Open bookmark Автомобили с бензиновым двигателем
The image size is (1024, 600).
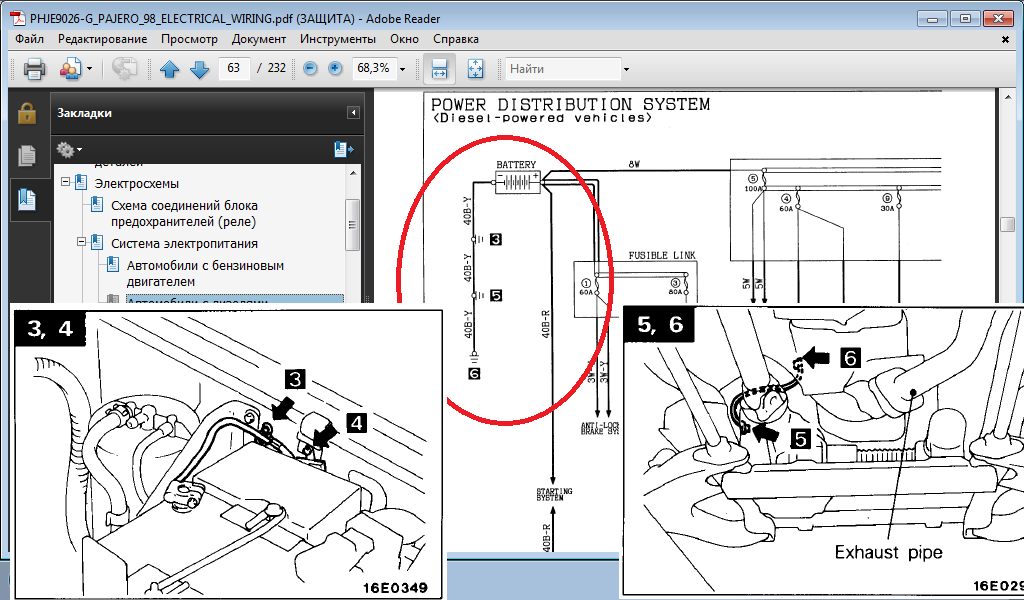point(205,273)
